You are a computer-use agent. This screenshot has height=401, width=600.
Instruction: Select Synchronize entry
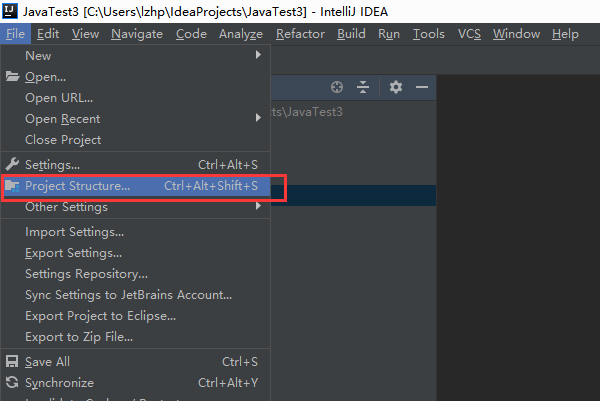pyautogui.click(x=135, y=383)
